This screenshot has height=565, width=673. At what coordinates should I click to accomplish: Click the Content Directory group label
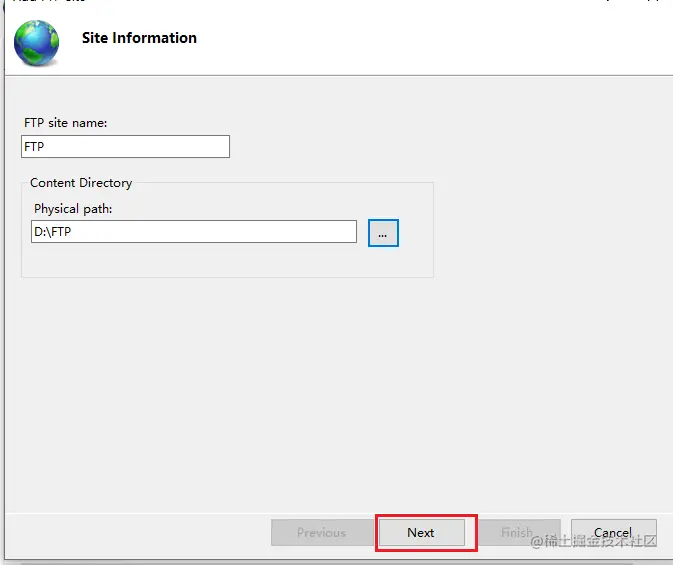pos(81,183)
